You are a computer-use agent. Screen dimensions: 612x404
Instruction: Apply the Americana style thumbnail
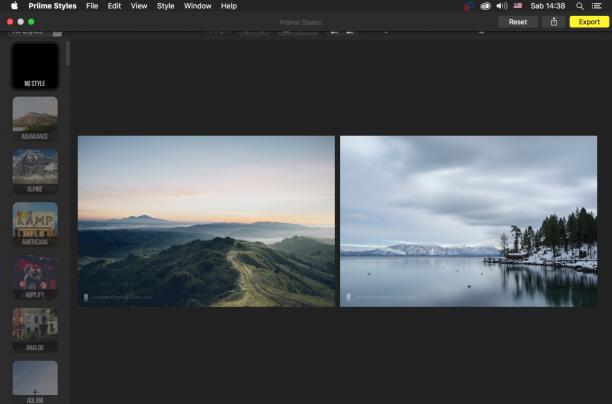point(35,224)
